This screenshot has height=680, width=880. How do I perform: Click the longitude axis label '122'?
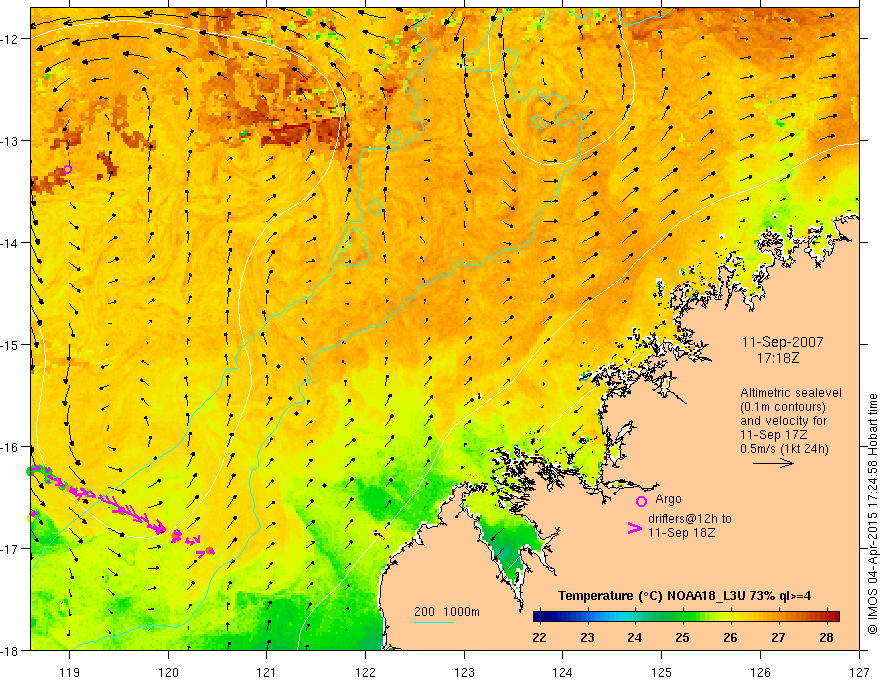pos(365,672)
